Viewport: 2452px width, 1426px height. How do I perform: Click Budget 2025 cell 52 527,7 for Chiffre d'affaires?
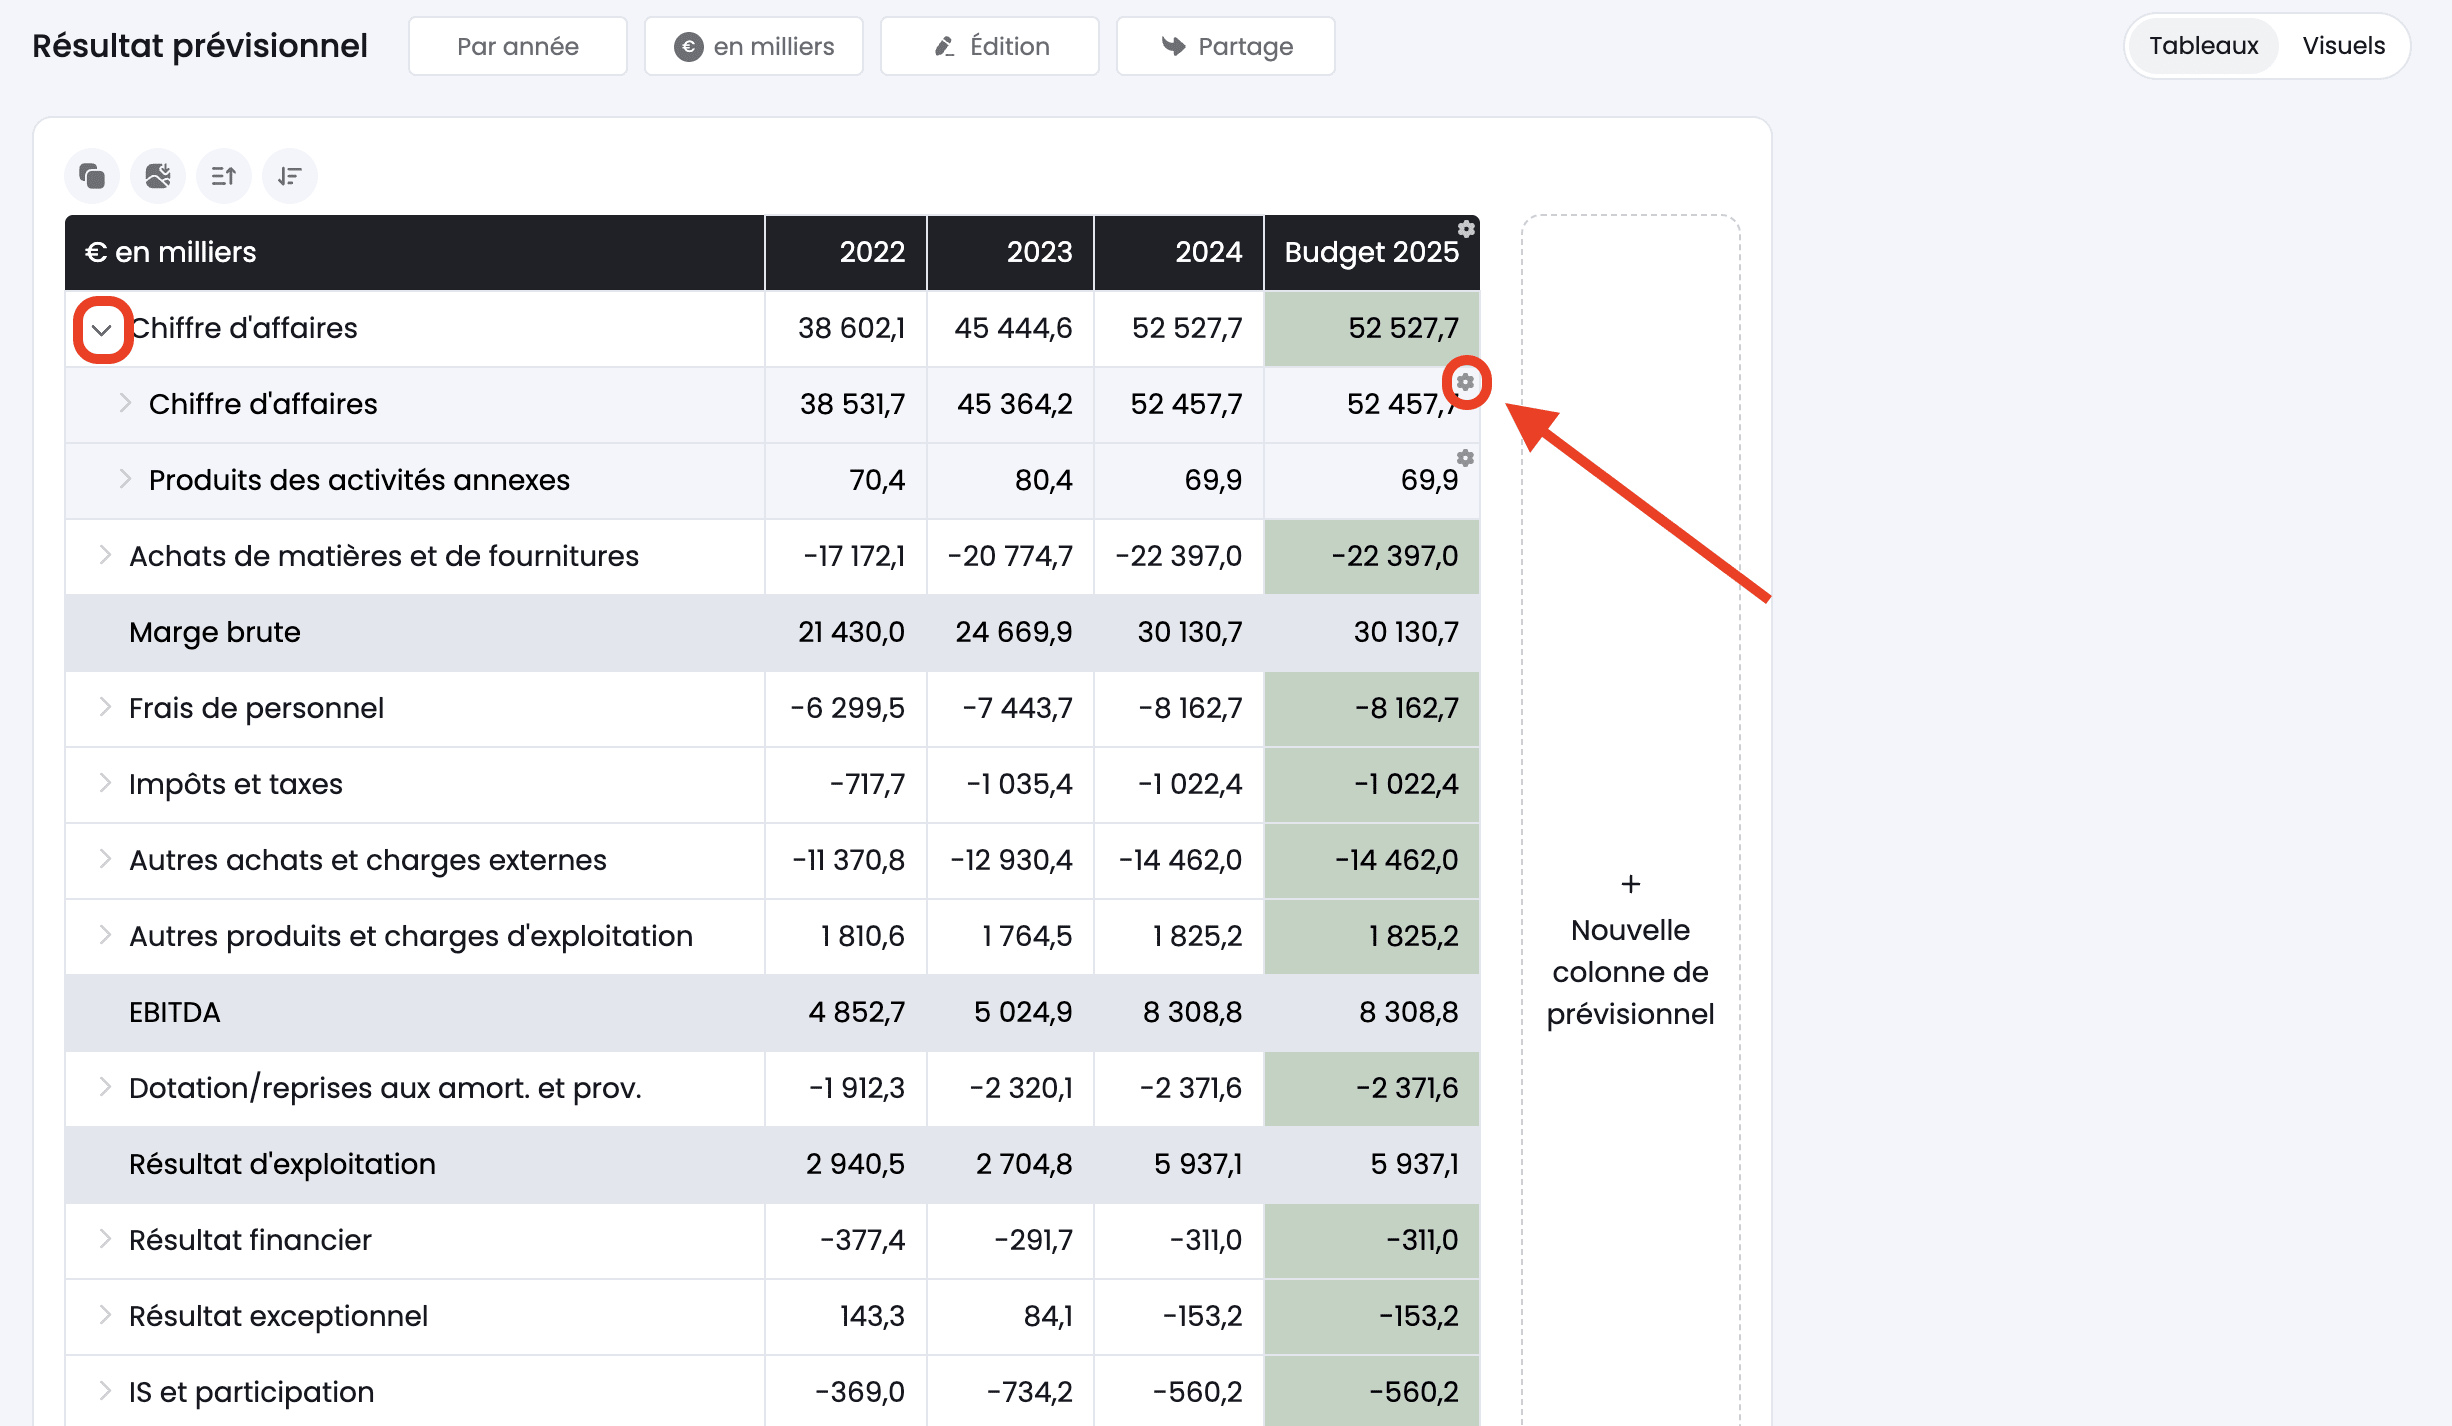point(1372,328)
